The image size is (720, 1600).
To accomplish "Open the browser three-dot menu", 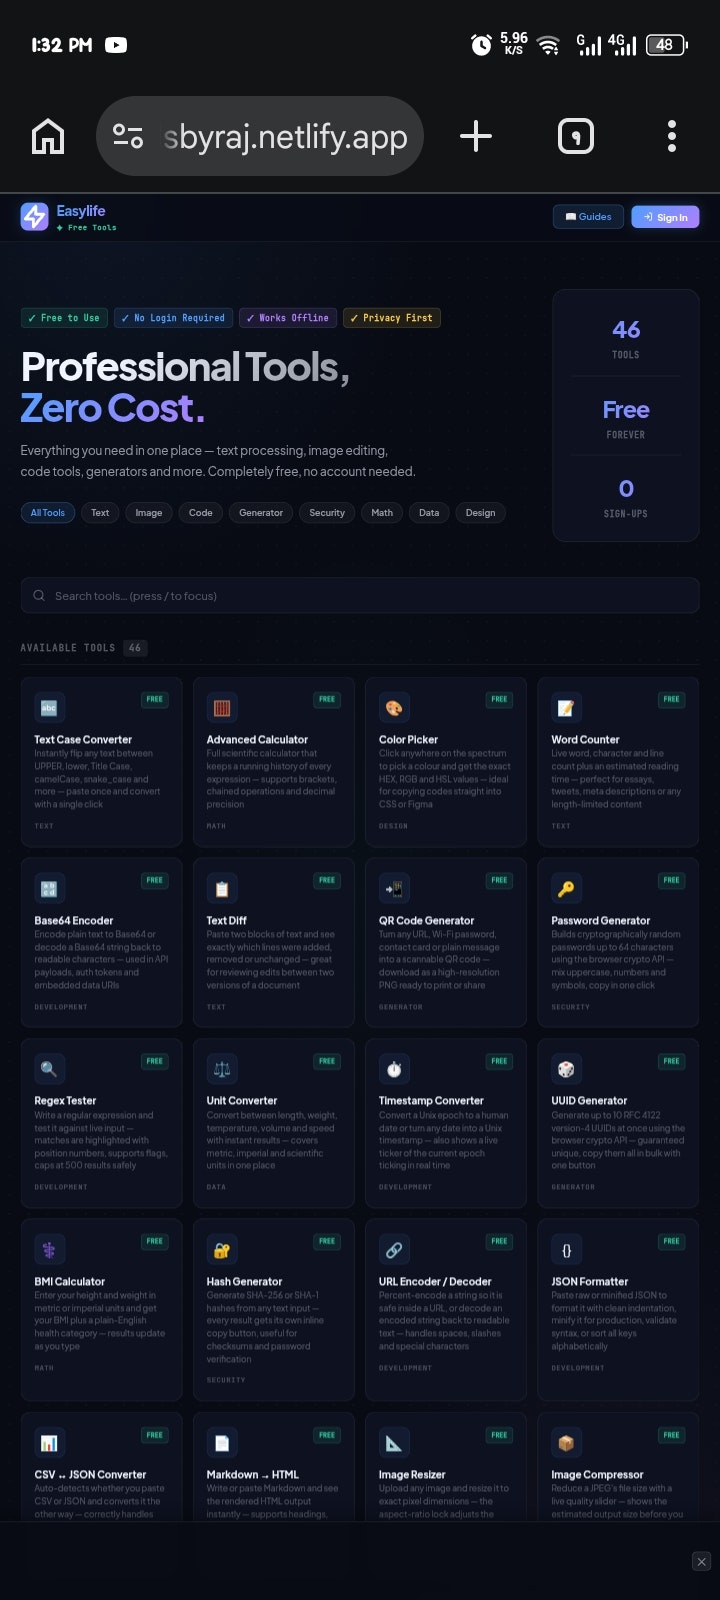I will (x=672, y=136).
